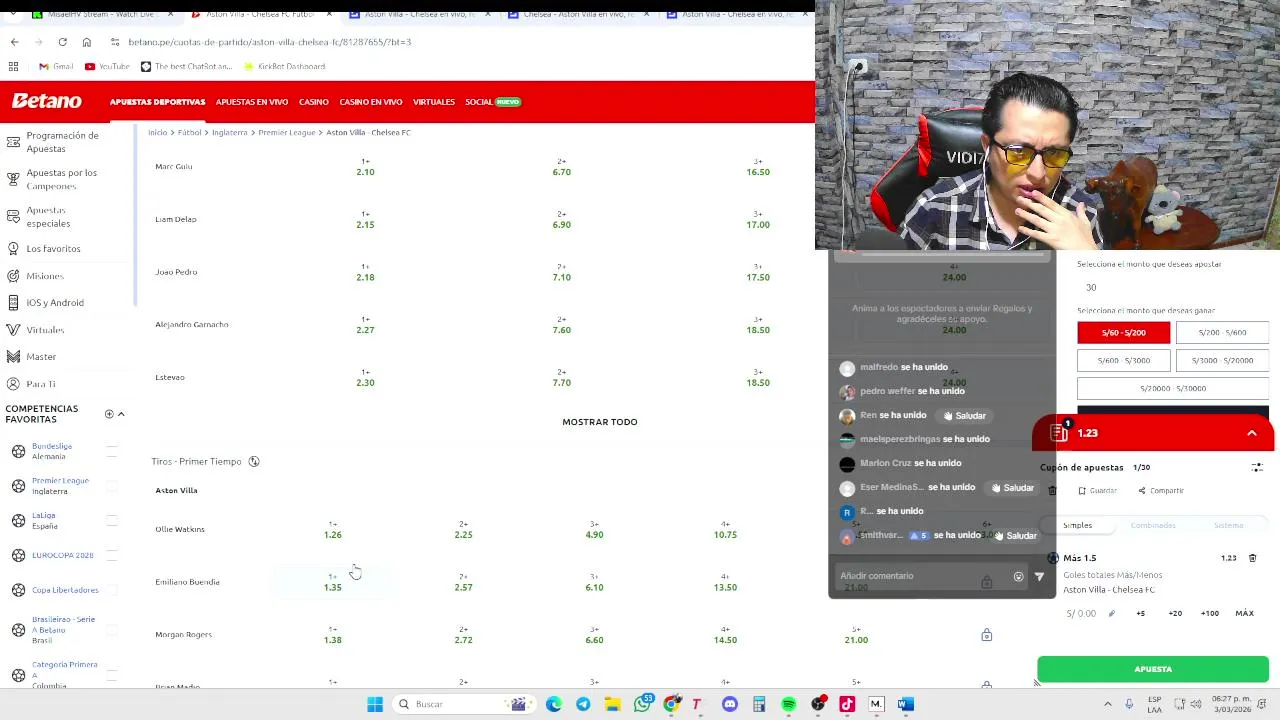Switch to the Sistema bet tab
This screenshot has width=1280, height=720.
tap(1228, 525)
